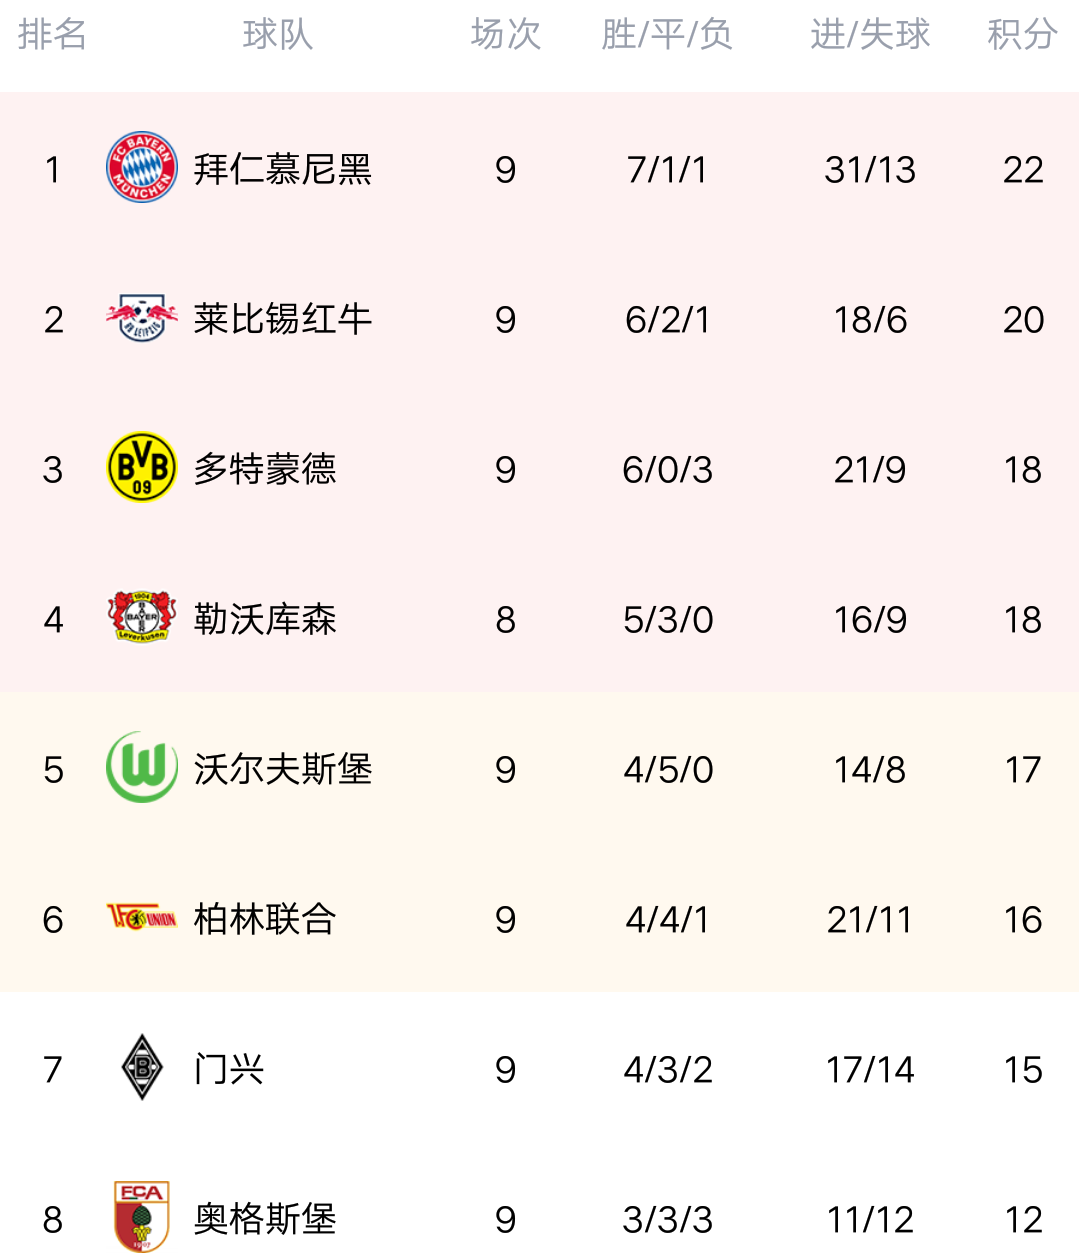Click the 奥格斯堡 team name

tap(265, 1219)
